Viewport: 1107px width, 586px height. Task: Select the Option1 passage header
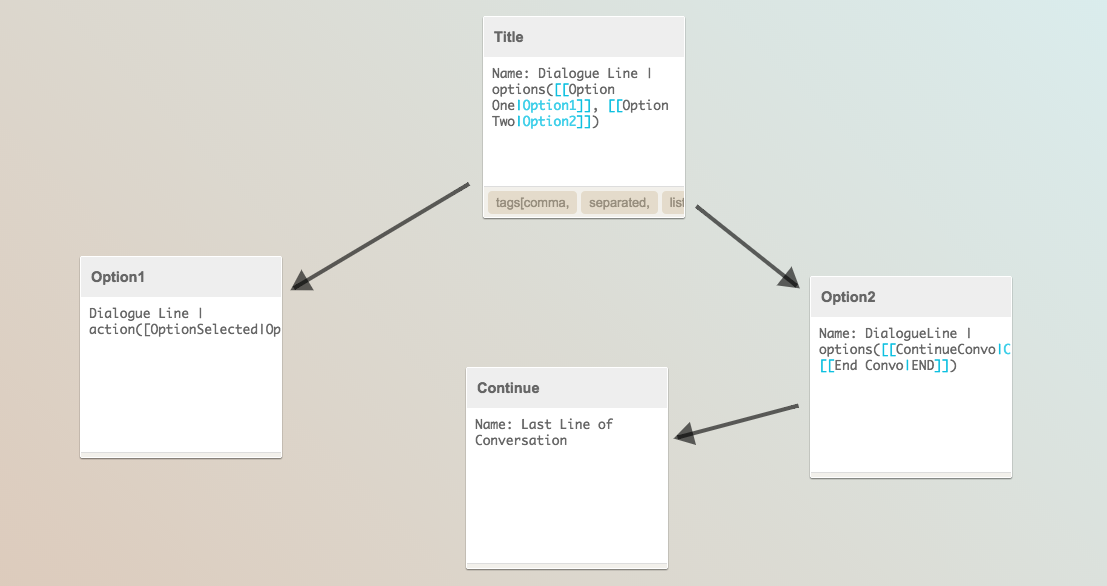(181, 277)
